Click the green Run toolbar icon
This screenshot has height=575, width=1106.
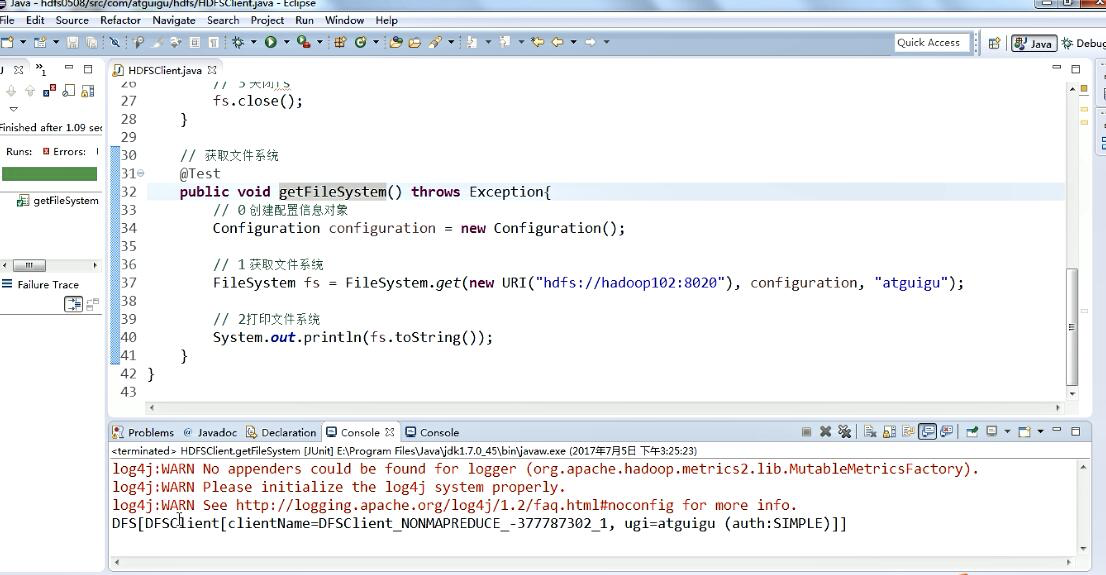coord(271,42)
